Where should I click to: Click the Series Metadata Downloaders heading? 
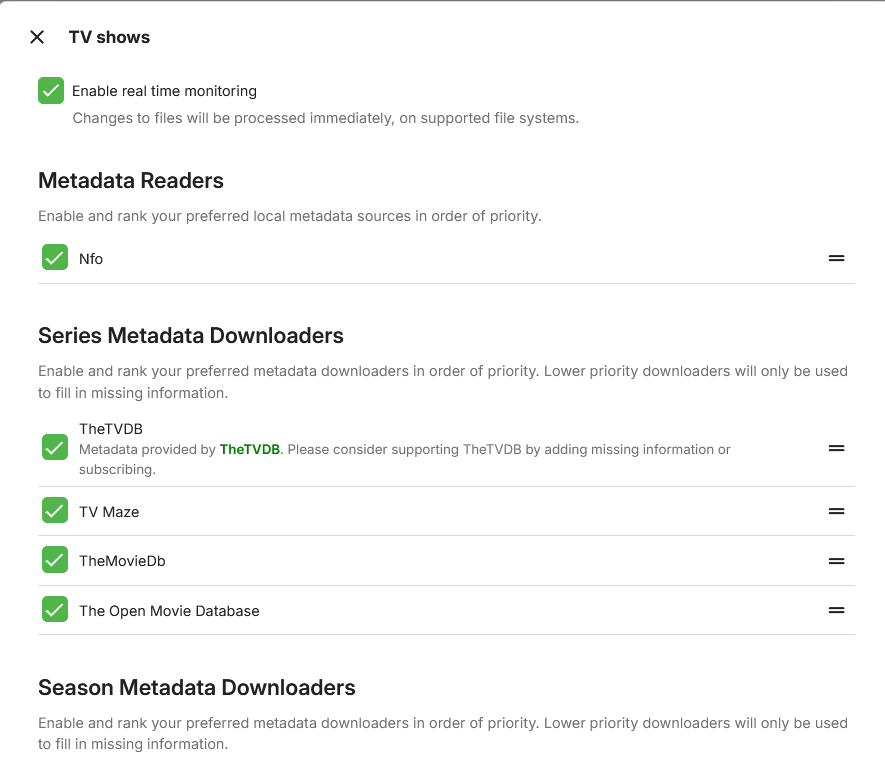(191, 336)
